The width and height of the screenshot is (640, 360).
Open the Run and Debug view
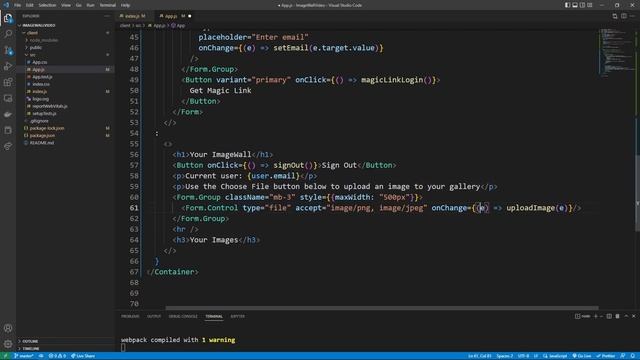(x=8, y=66)
